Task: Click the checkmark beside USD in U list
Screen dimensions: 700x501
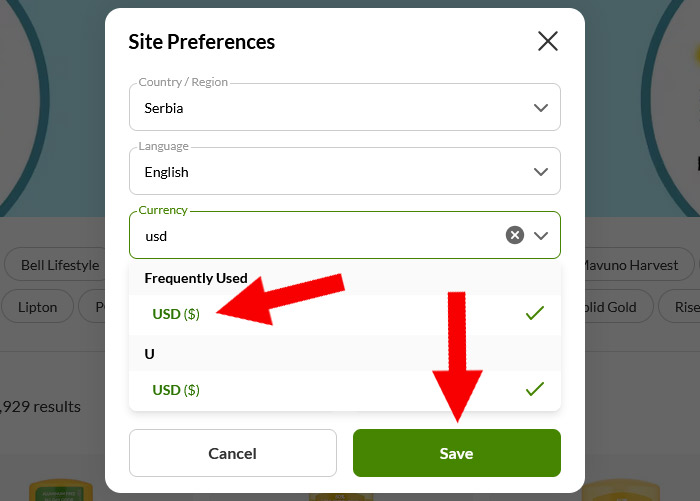Action: tap(535, 390)
